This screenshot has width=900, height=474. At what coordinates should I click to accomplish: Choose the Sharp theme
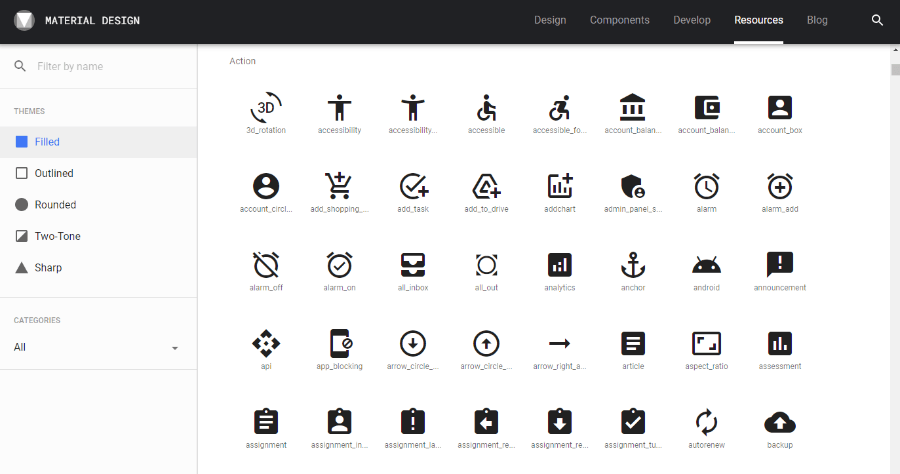(x=98, y=268)
